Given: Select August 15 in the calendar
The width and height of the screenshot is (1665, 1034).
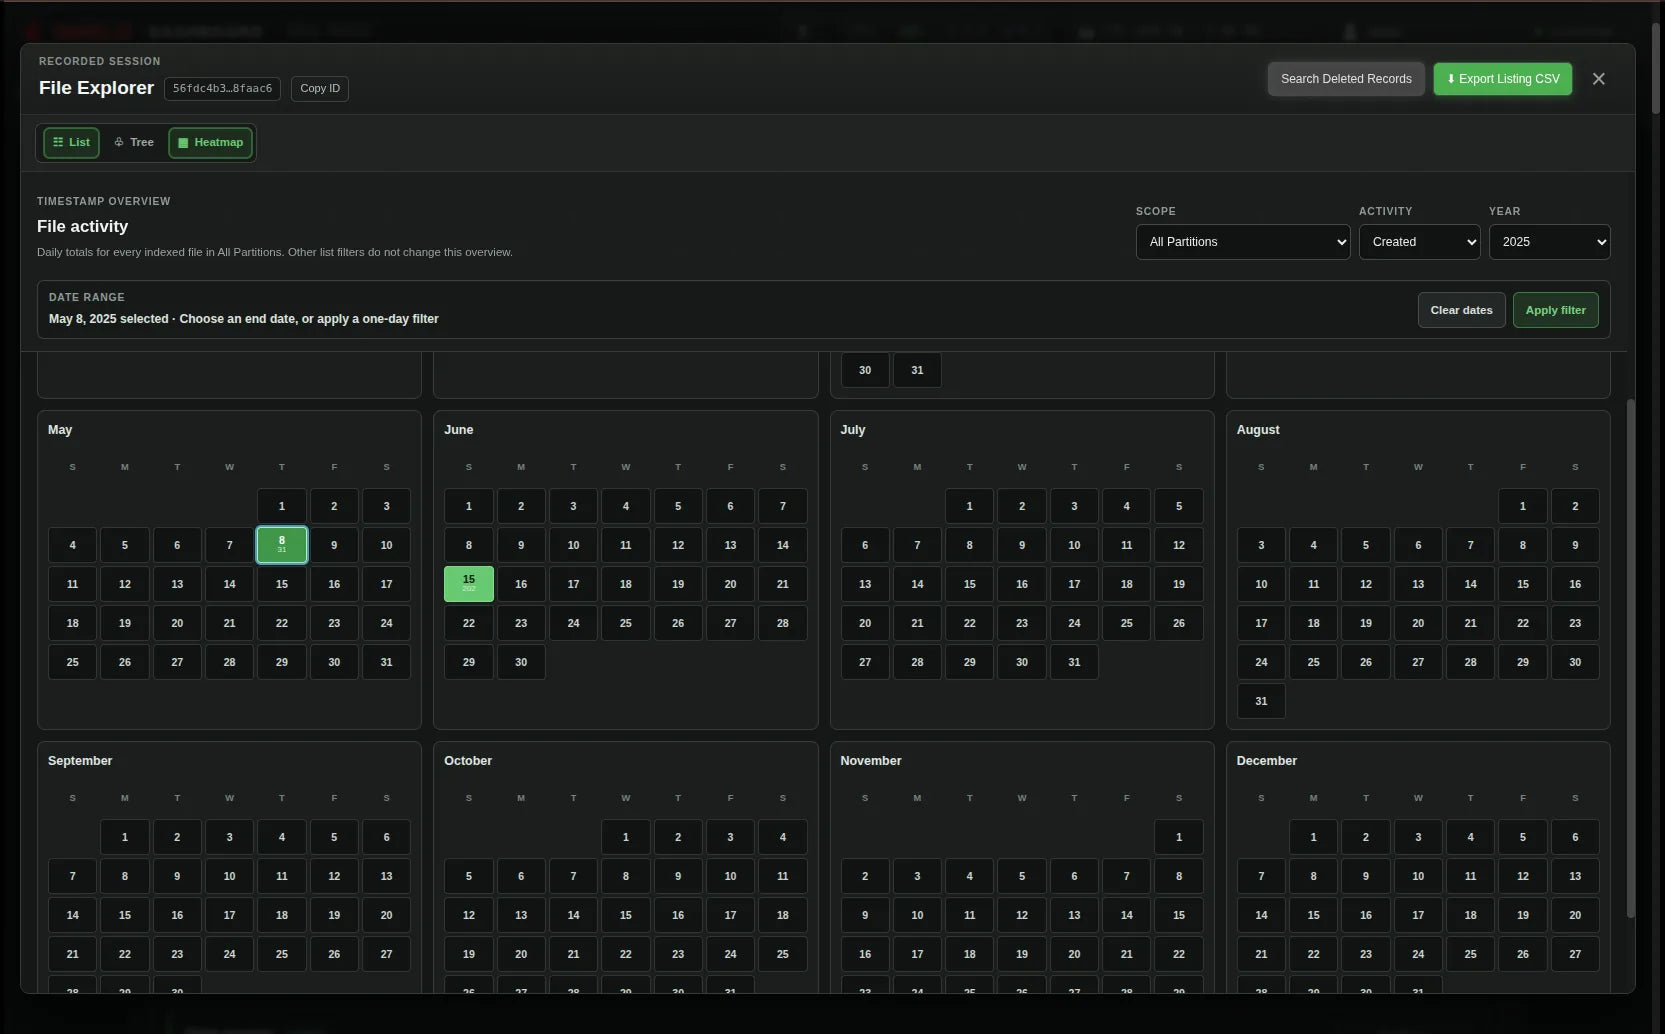Looking at the screenshot, I should [x=1523, y=584].
